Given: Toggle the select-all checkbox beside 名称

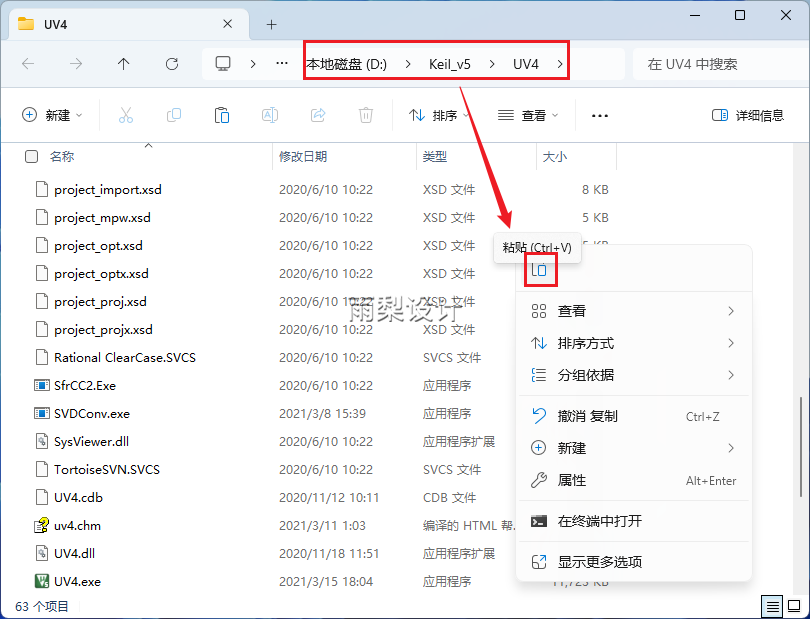Looking at the screenshot, I should (31, 157).
